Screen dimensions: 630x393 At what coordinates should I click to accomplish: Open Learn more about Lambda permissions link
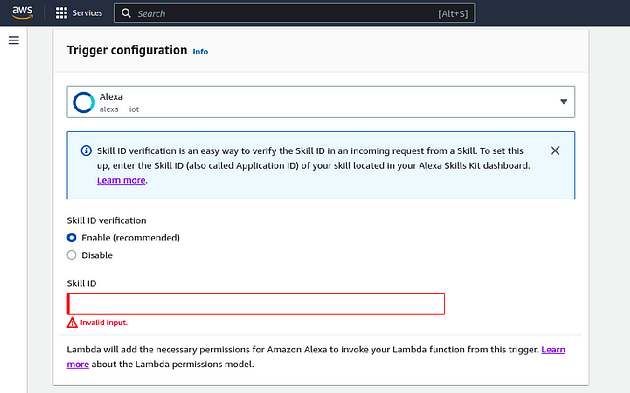553,350
